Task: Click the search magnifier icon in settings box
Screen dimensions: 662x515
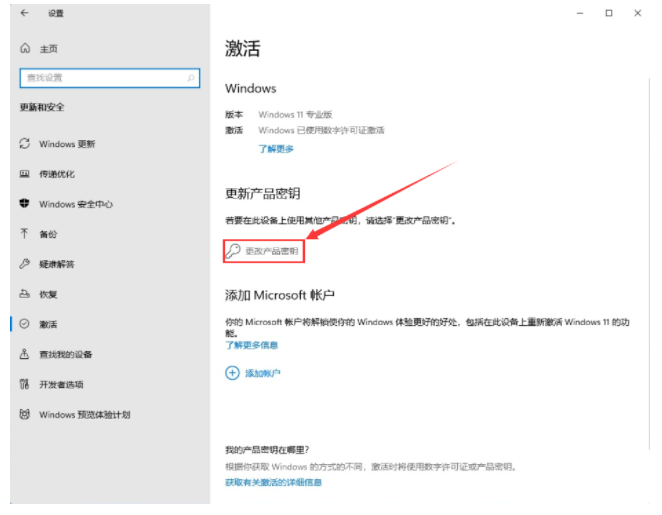Action: point(191,78)
